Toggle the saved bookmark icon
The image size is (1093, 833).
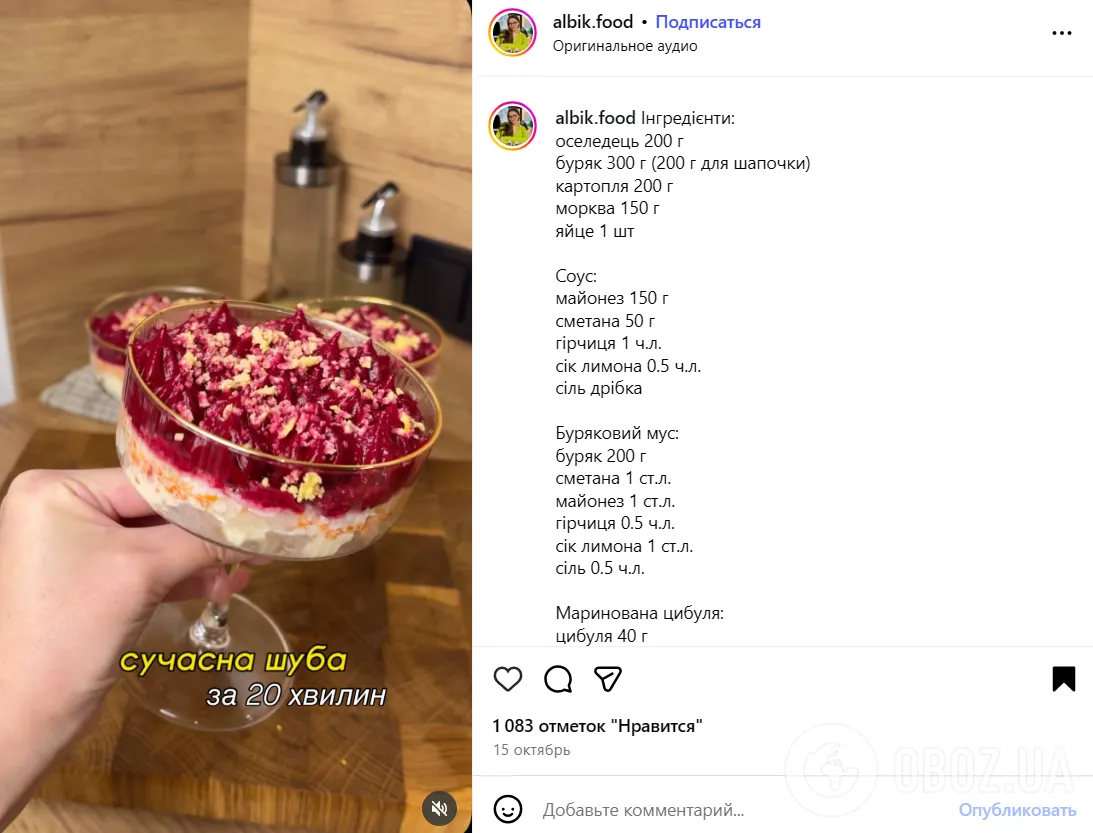(x=1064, y=679)
